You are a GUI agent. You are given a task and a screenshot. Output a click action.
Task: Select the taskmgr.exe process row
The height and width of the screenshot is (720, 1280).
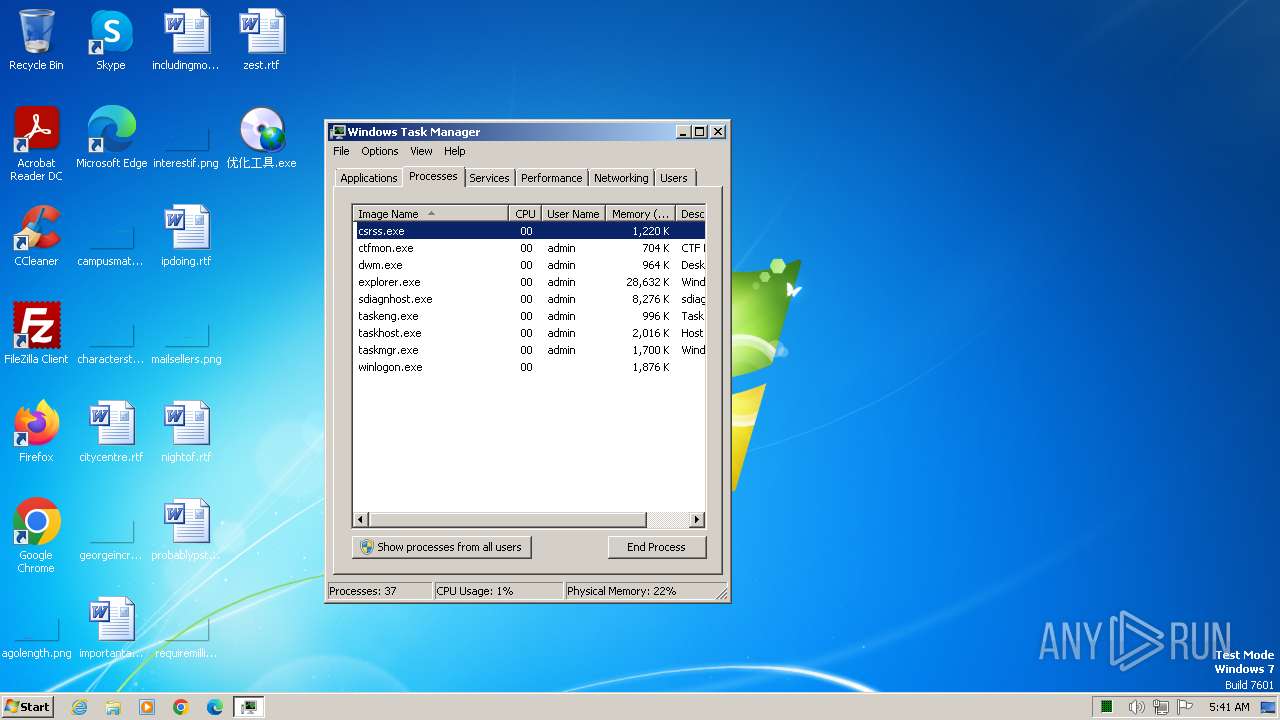(x=529, y=350)
